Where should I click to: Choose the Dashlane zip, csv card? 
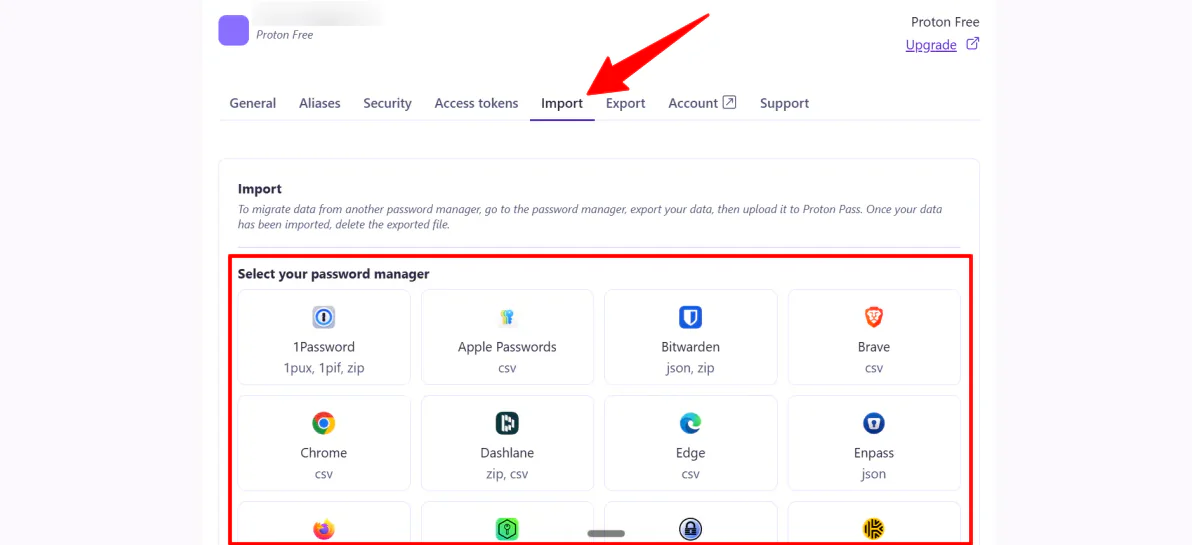[x=507, y=443]
